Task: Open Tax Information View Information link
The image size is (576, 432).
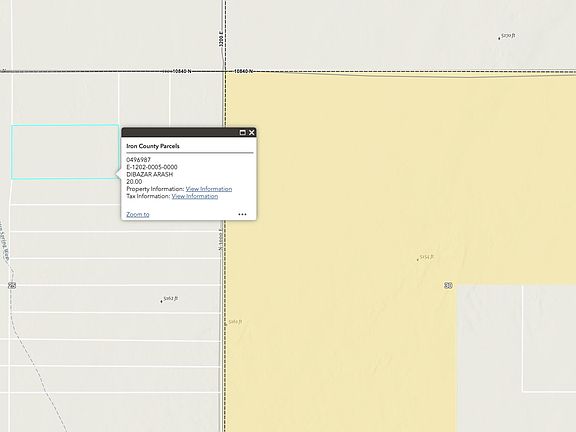Action: point(195,196)
